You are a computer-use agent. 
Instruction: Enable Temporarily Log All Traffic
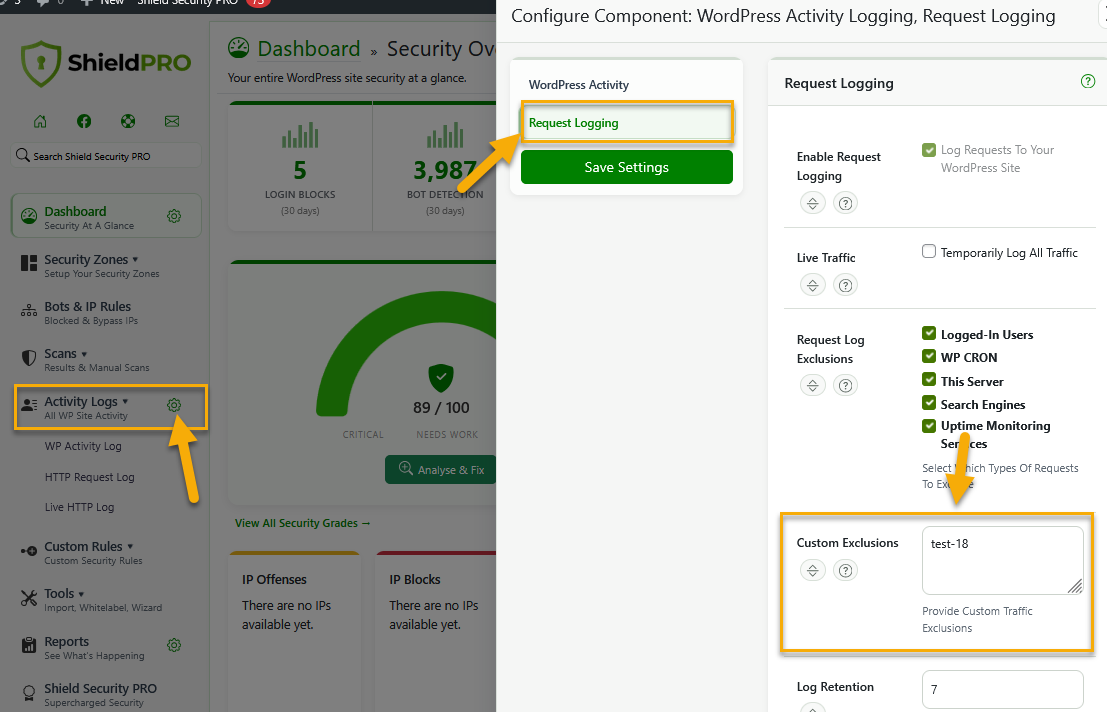coord(929,251)
